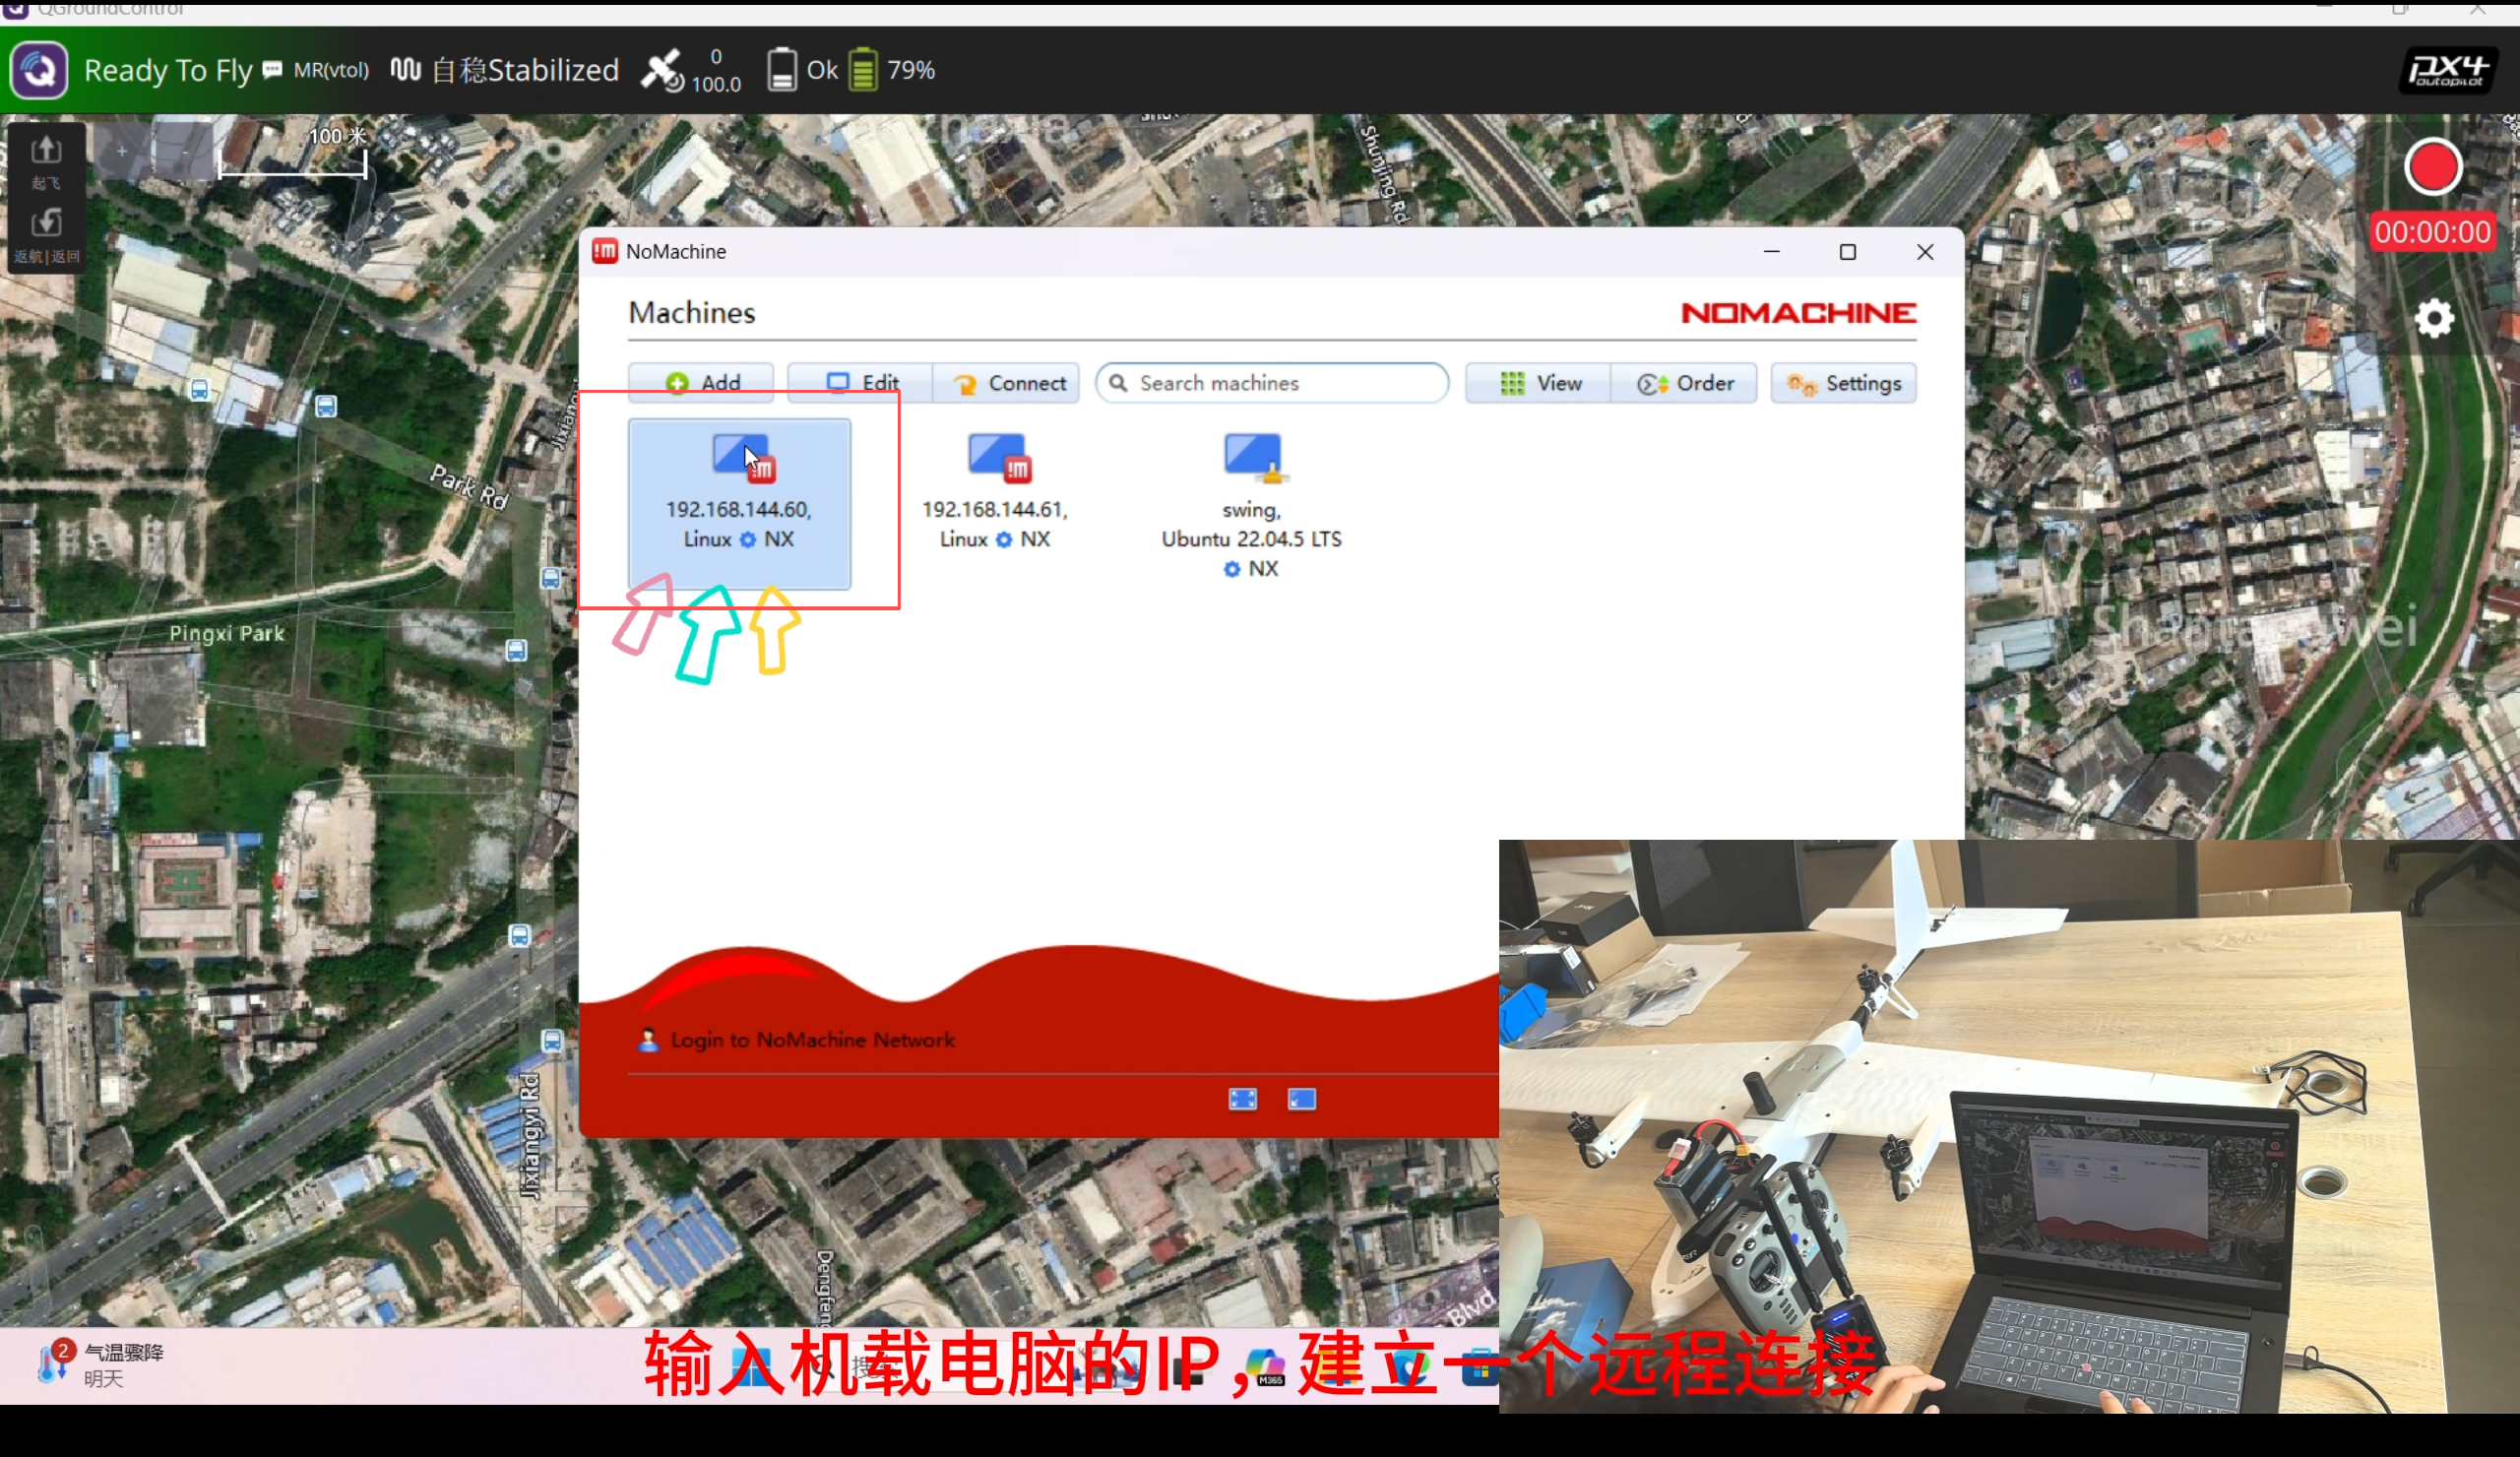The height and width of the screenshot is (1457, 2520).
Task: Click the PX4 autopilot logo
Action: tap(2447, 70)
